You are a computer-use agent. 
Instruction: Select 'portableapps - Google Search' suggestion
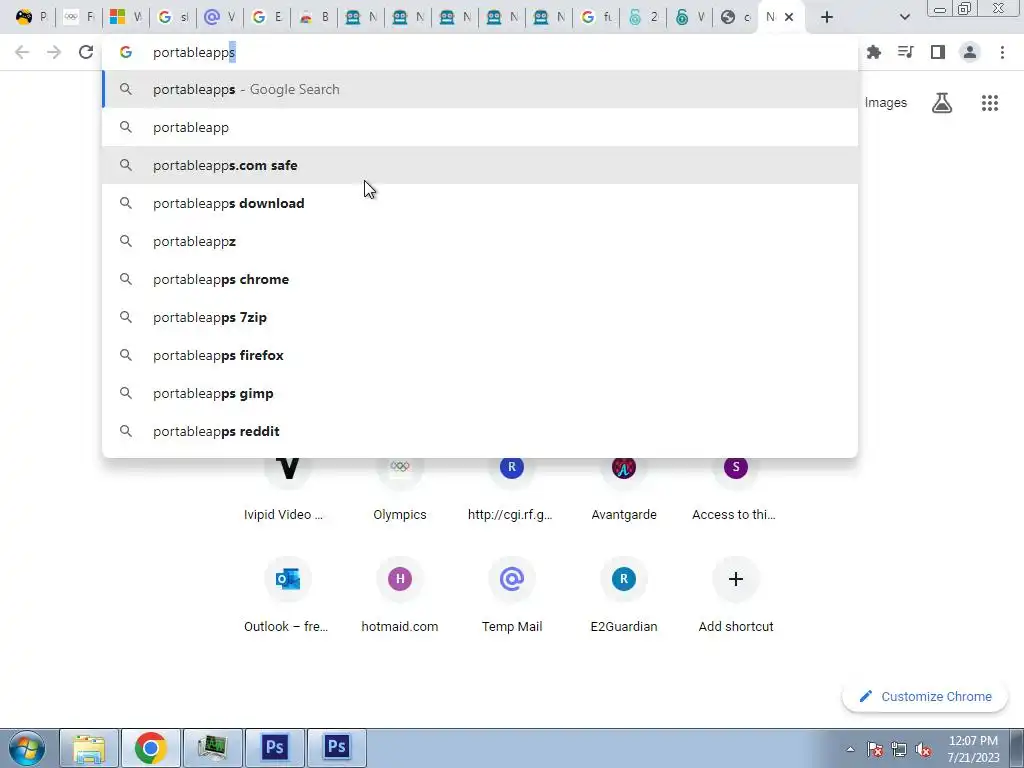pos(480,89)
